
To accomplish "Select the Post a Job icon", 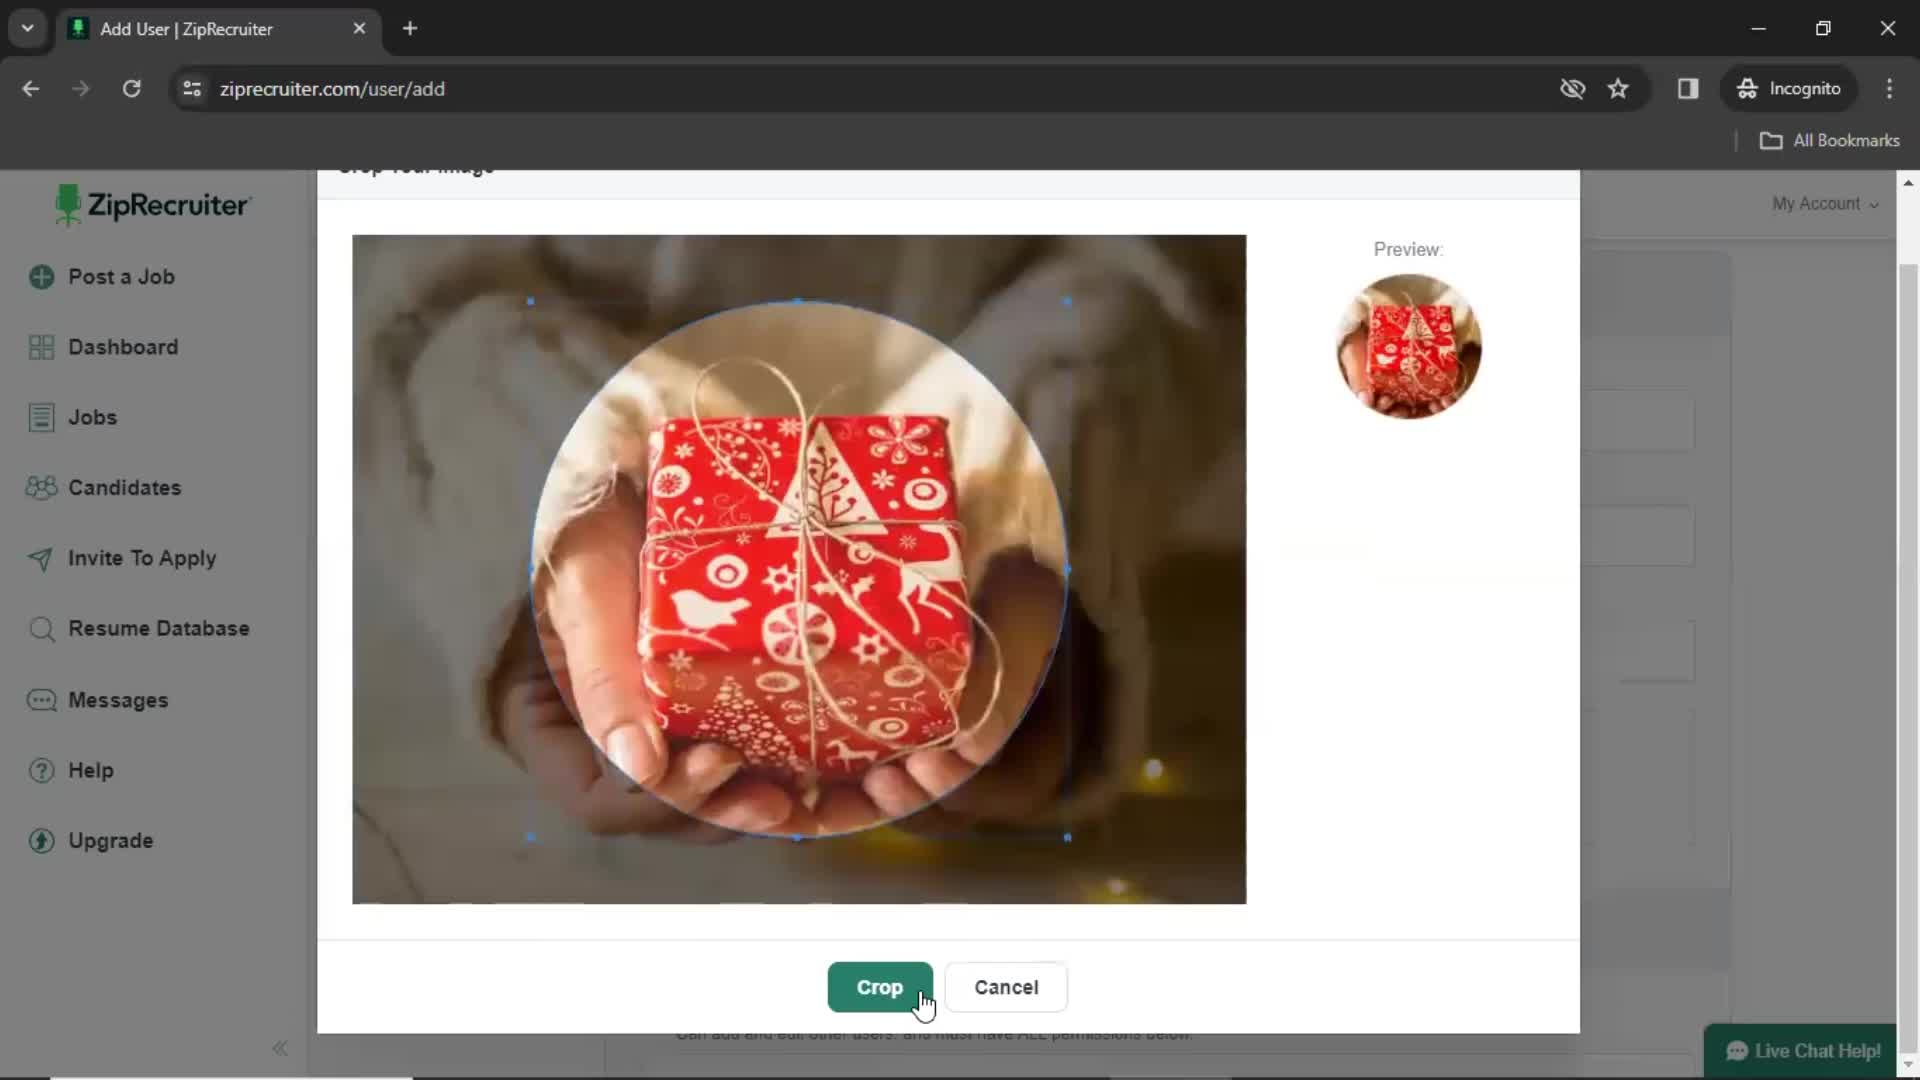I will click(41, 276).
